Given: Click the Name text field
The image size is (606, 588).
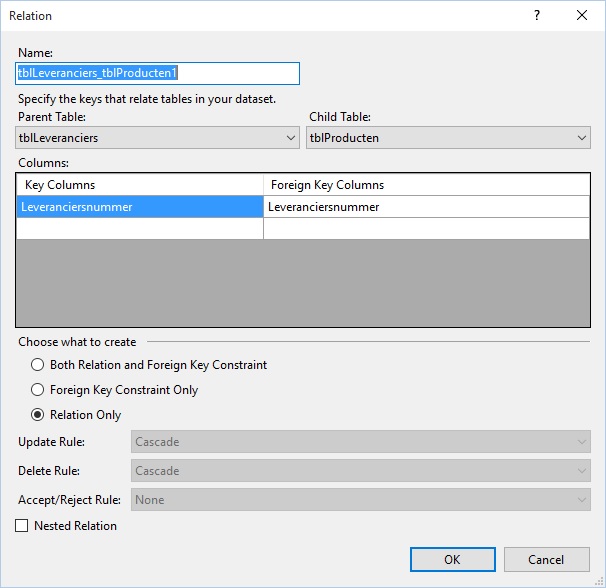Looking at the screenshot, I should [x=157, y=73].
